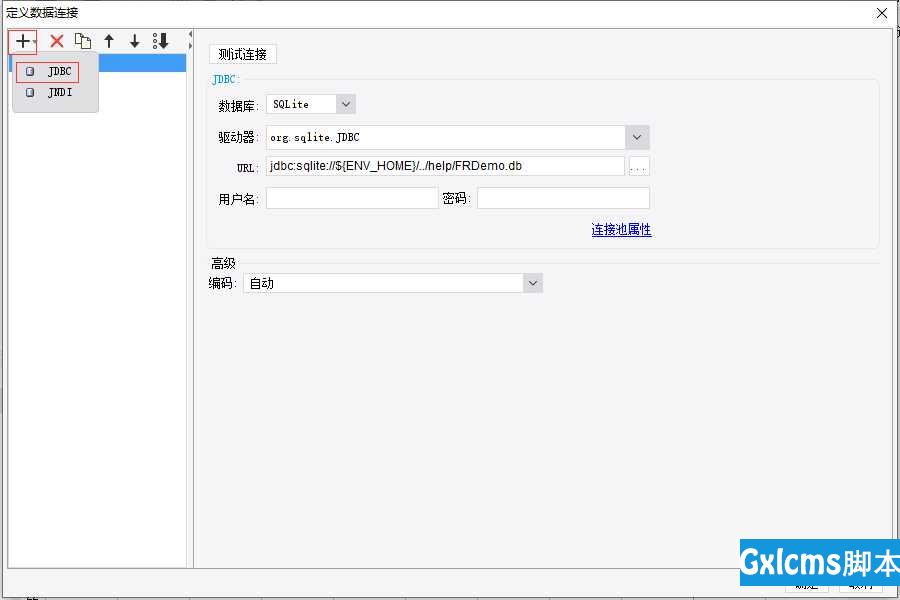Delete connection with red X icon
Image resolution: width=900 pixels, height=600 pixels.
(x=56, y=41)
